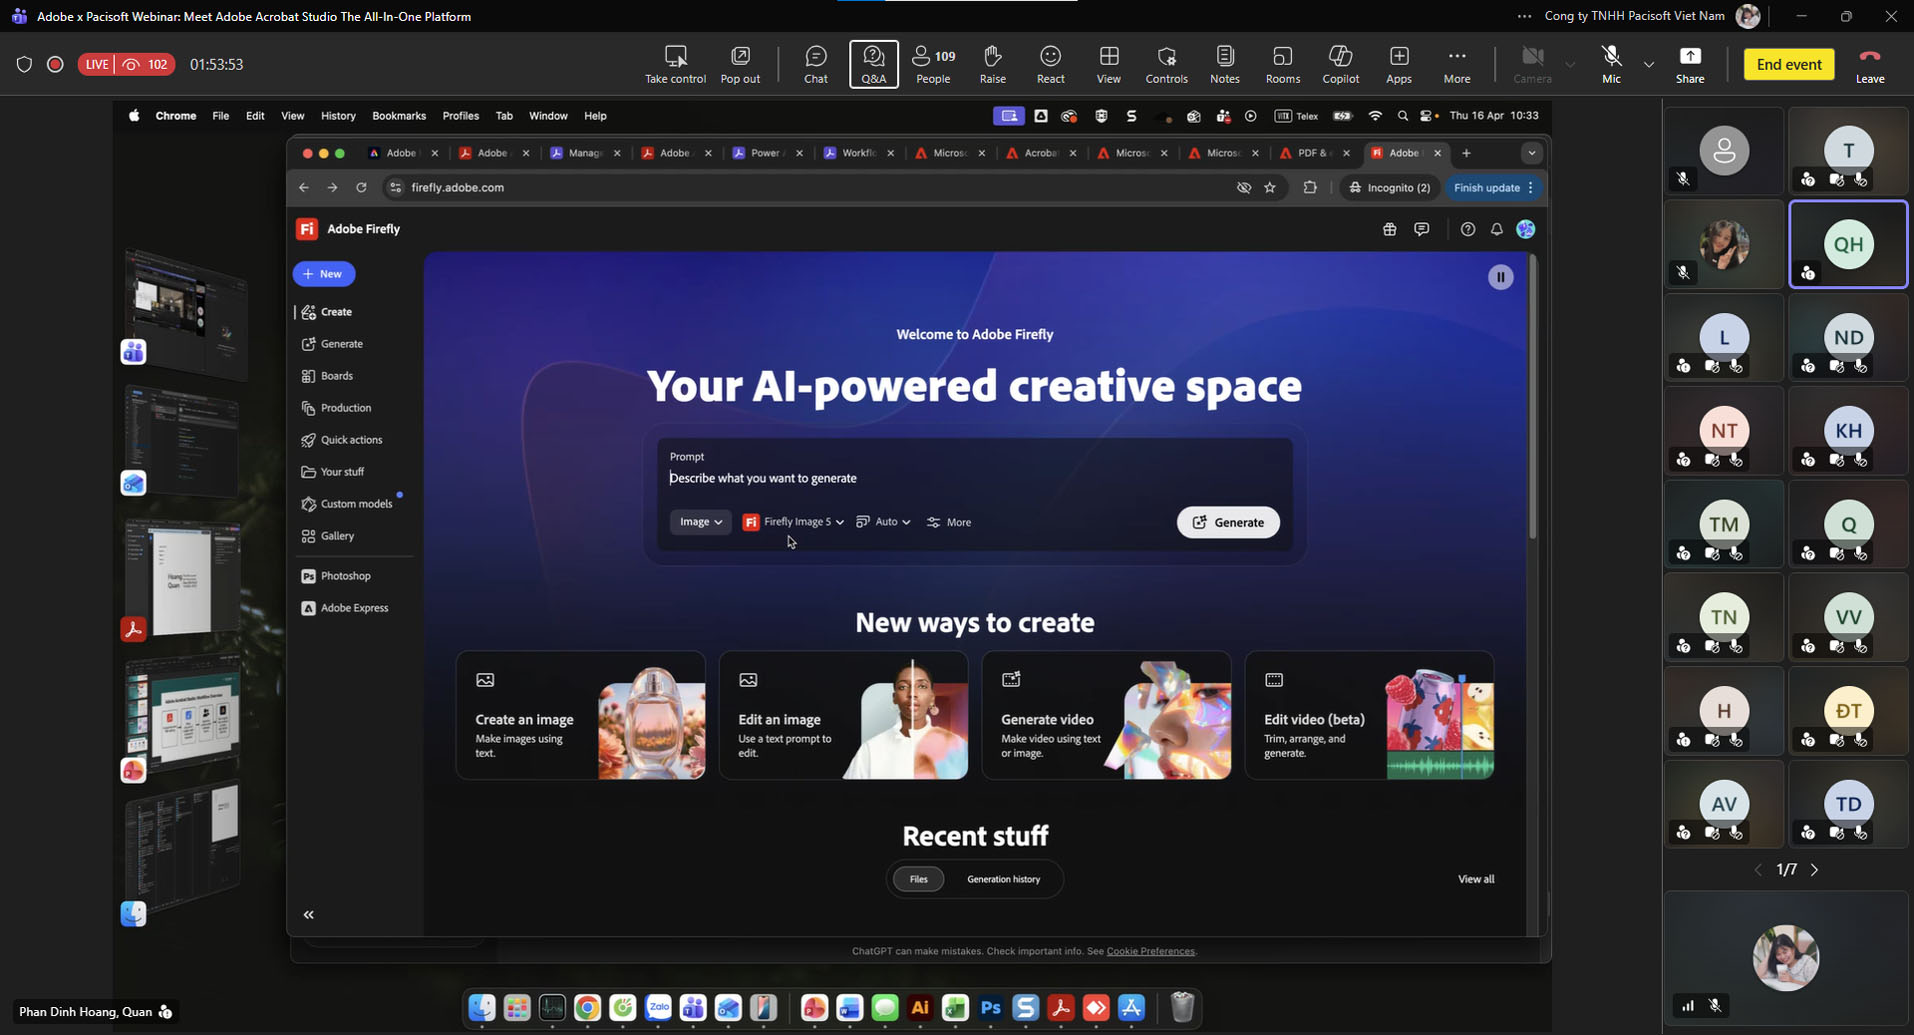Pause the Firefly banner animation
The width and height of the screenshot is (1914, 1035).
[1500, 277]
